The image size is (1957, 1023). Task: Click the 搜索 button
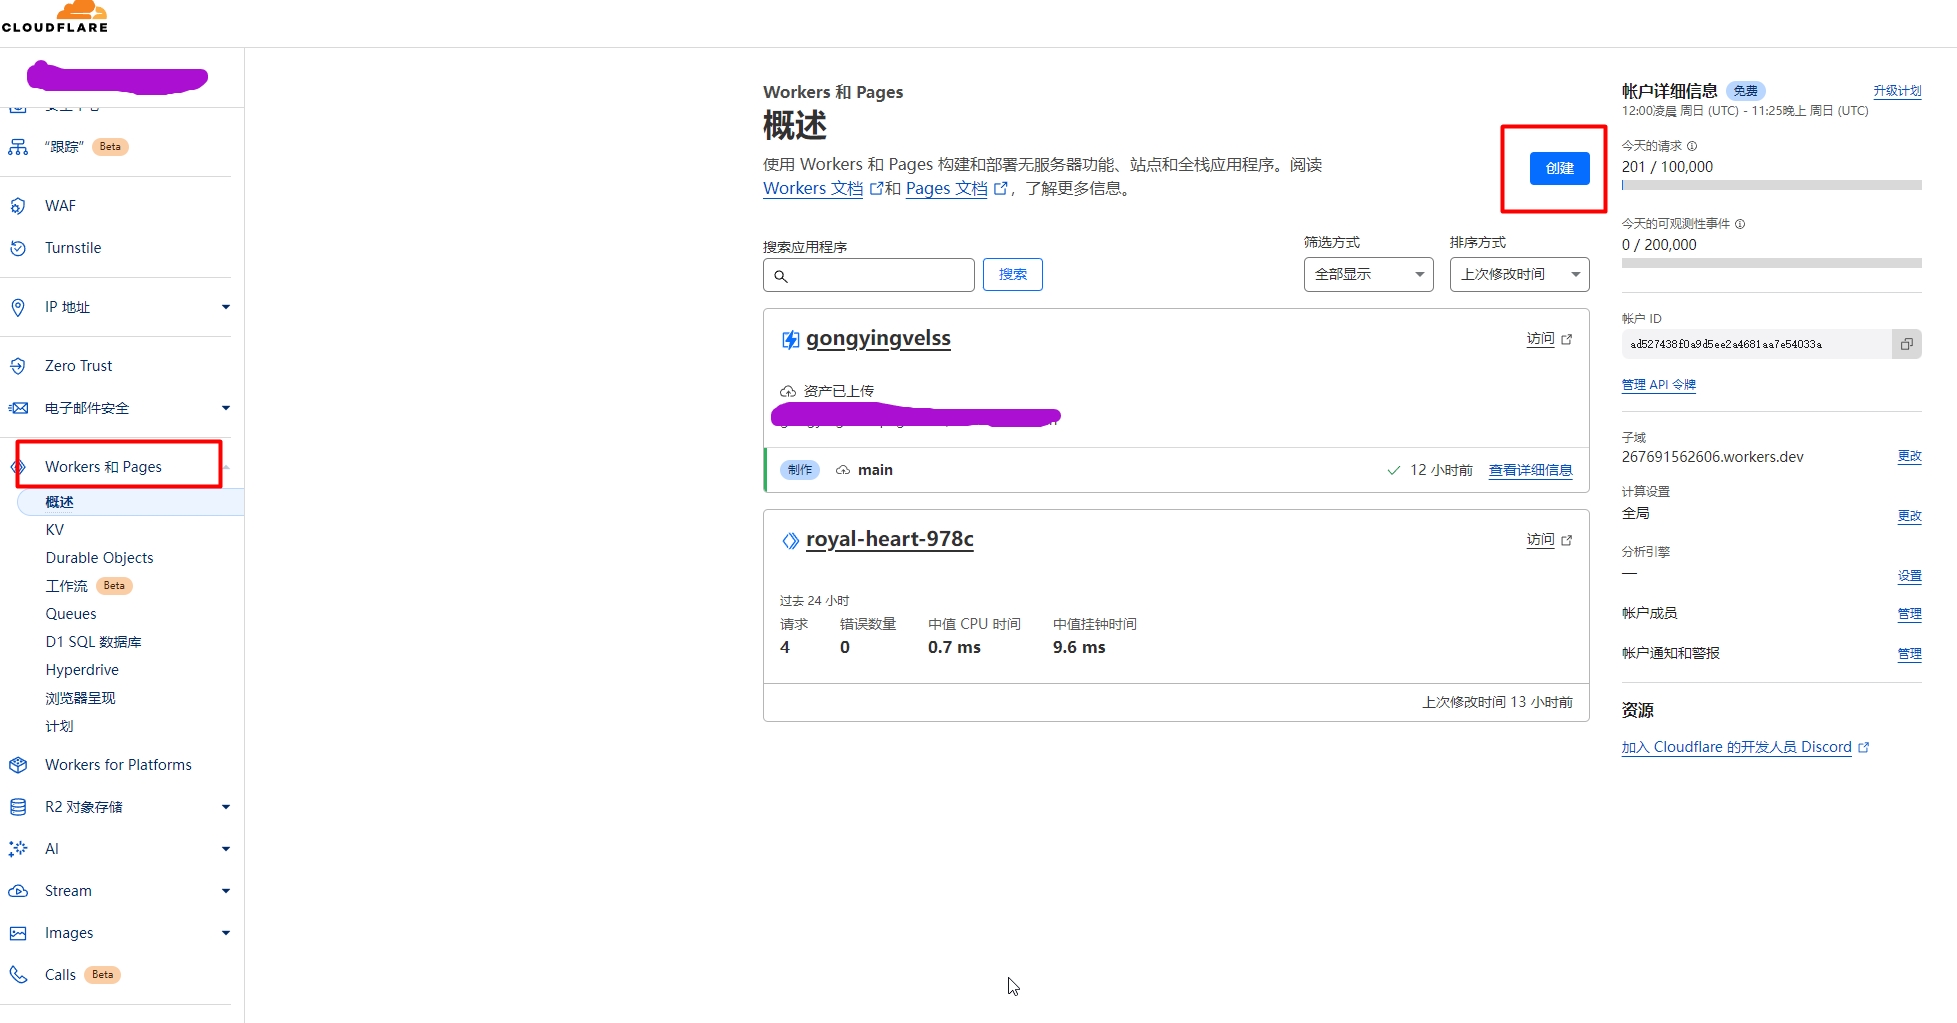[1012, 274]
